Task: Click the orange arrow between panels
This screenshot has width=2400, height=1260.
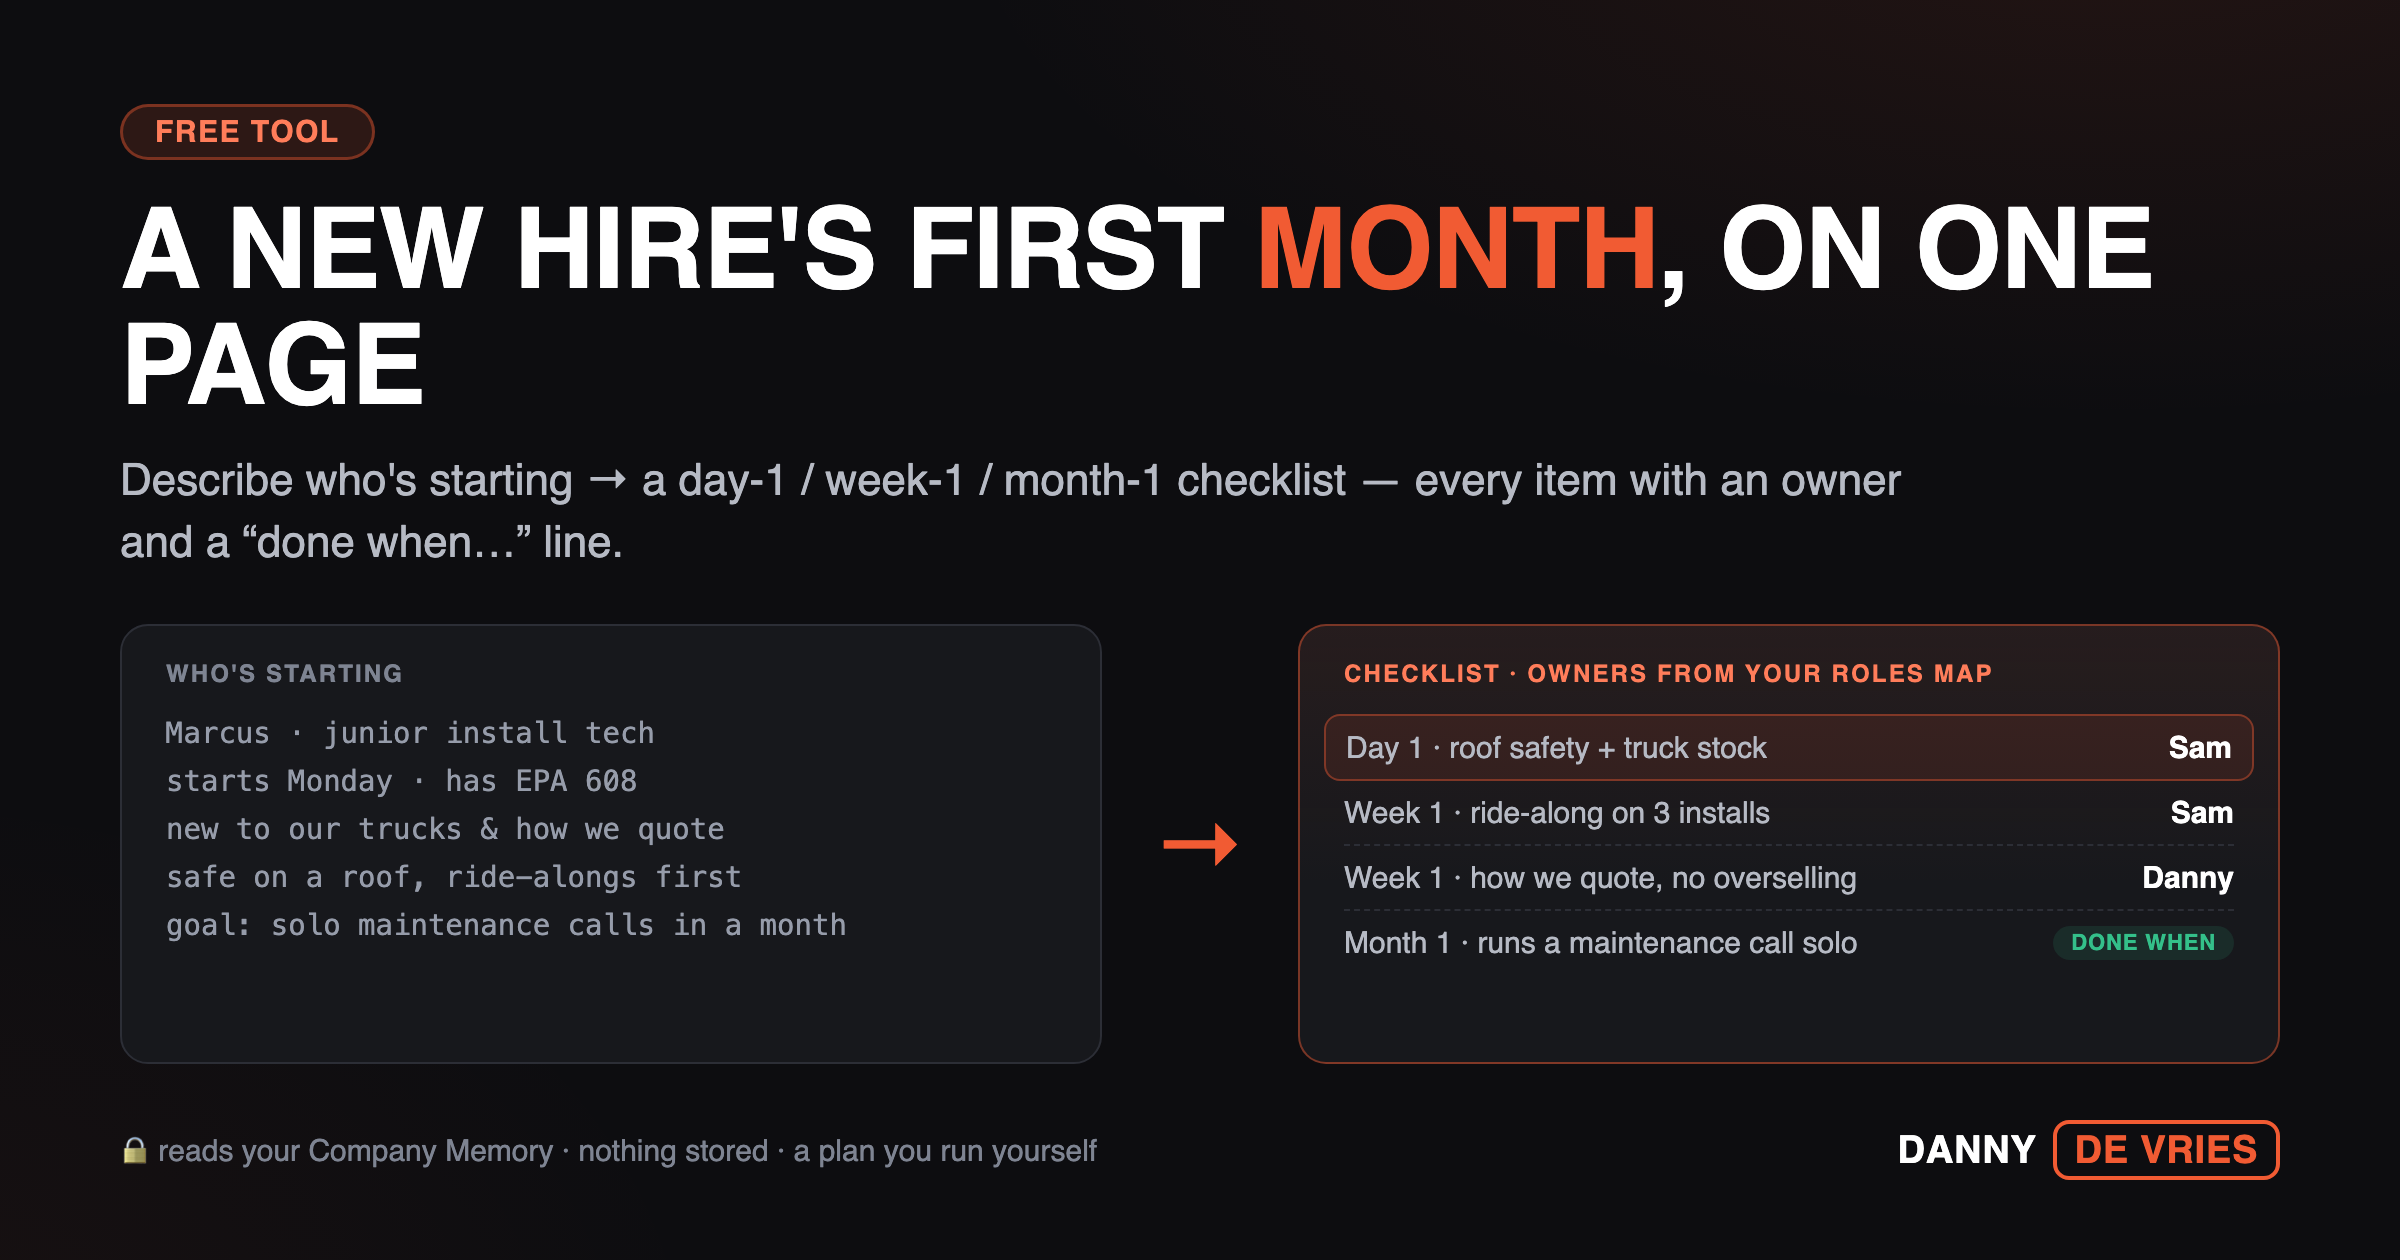Action: (x=1200, y=844)
